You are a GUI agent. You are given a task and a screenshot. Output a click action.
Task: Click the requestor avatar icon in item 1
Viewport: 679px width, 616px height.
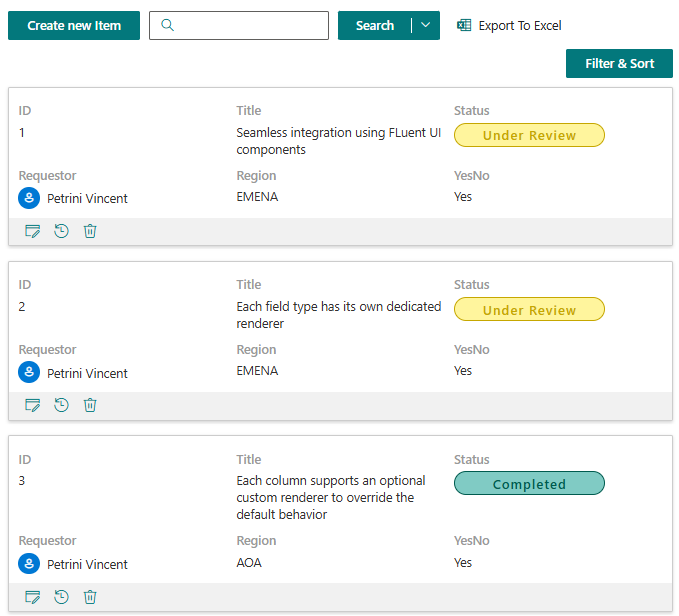coord(29,198)
